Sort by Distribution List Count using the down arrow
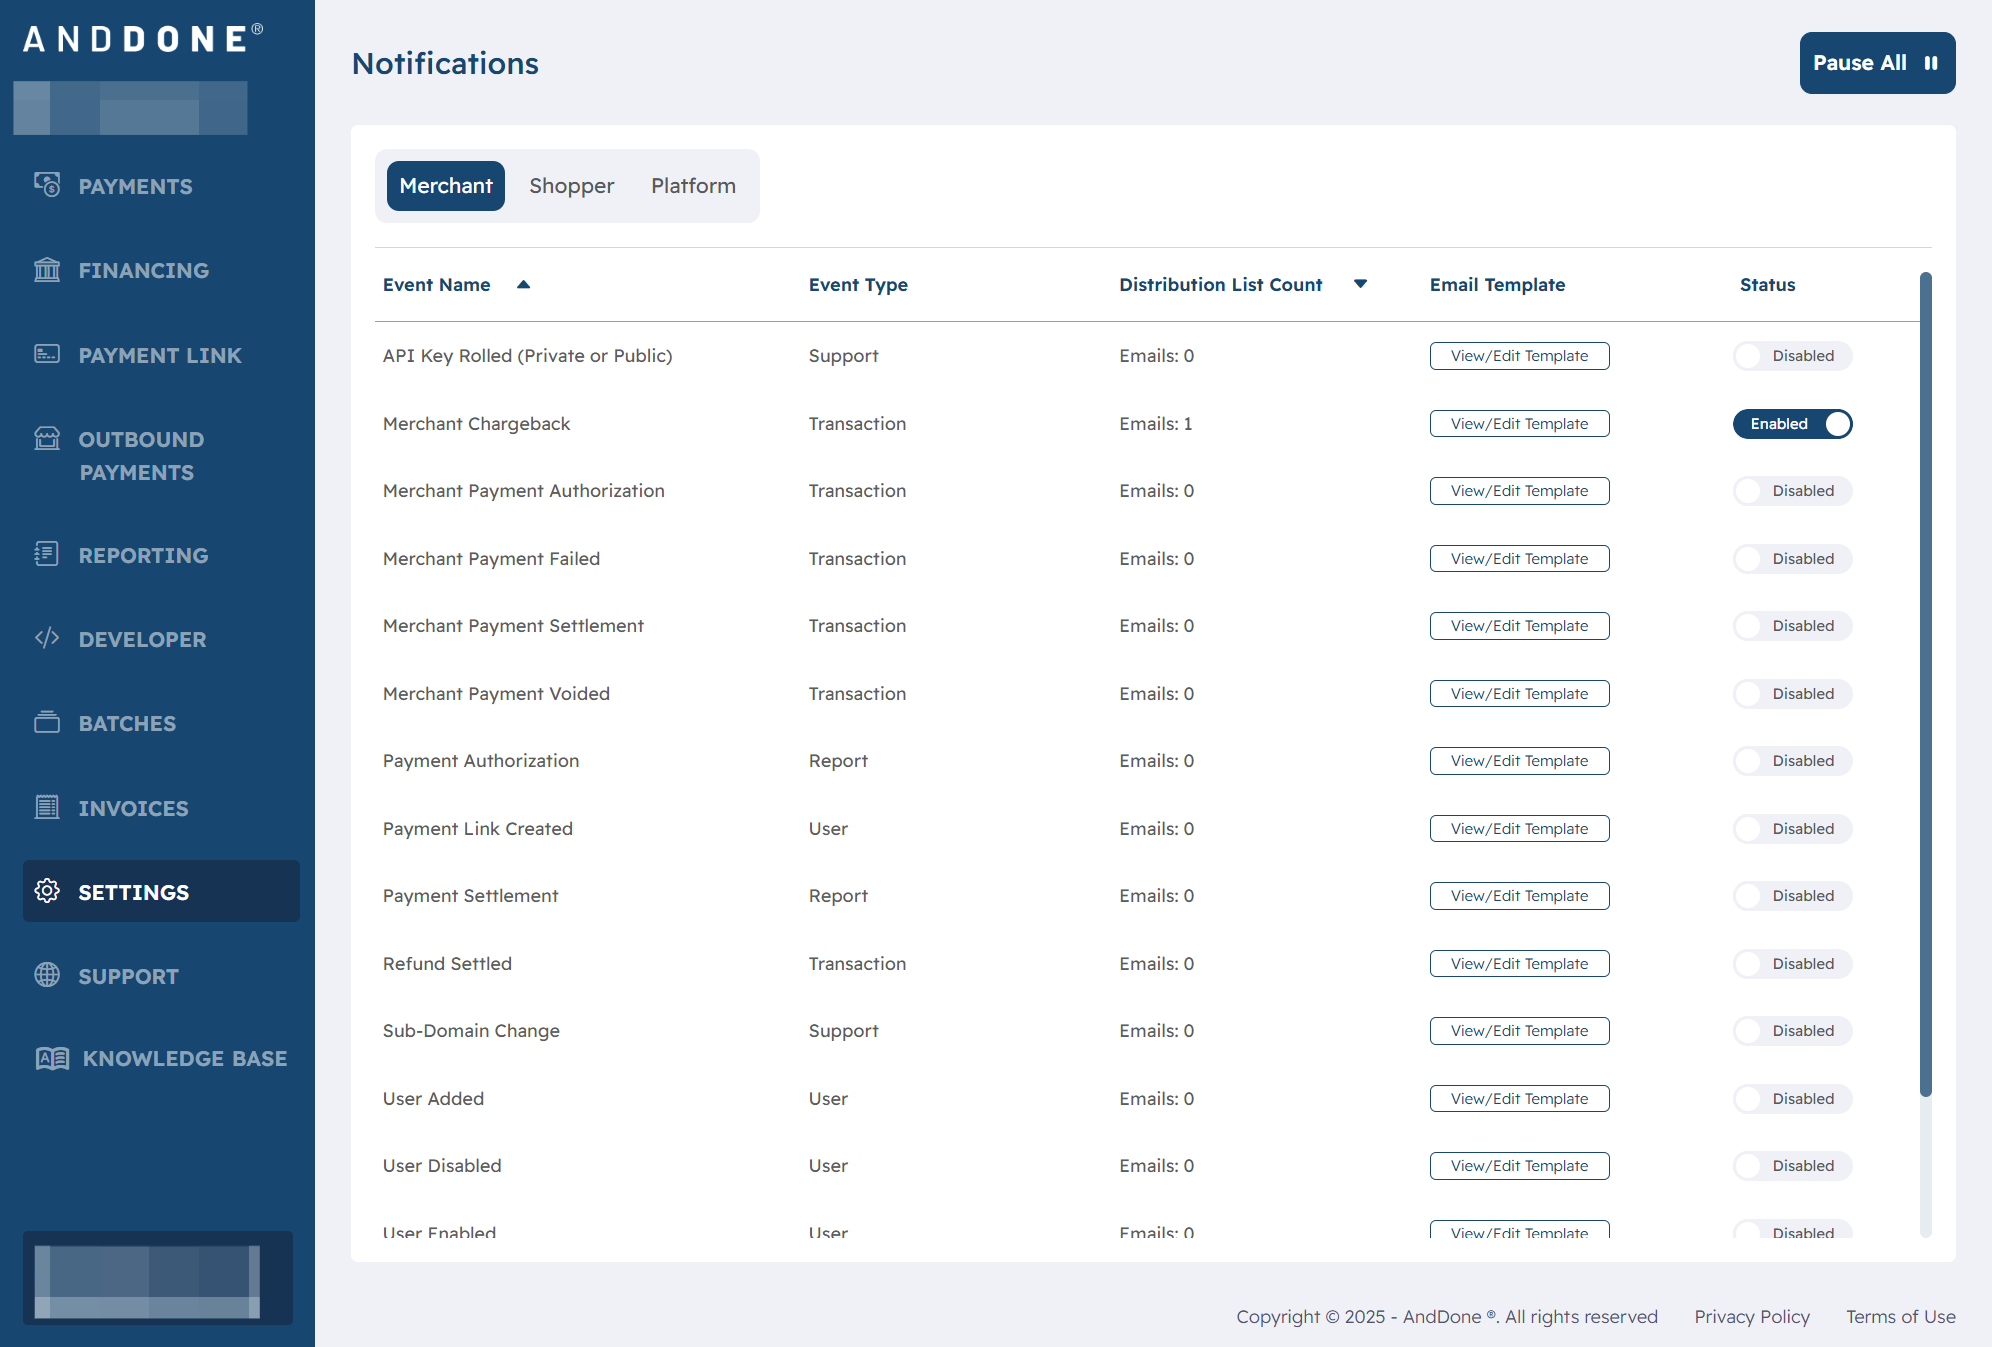The width and height of the screenshot is (1992, 1347). (1360, 284)
